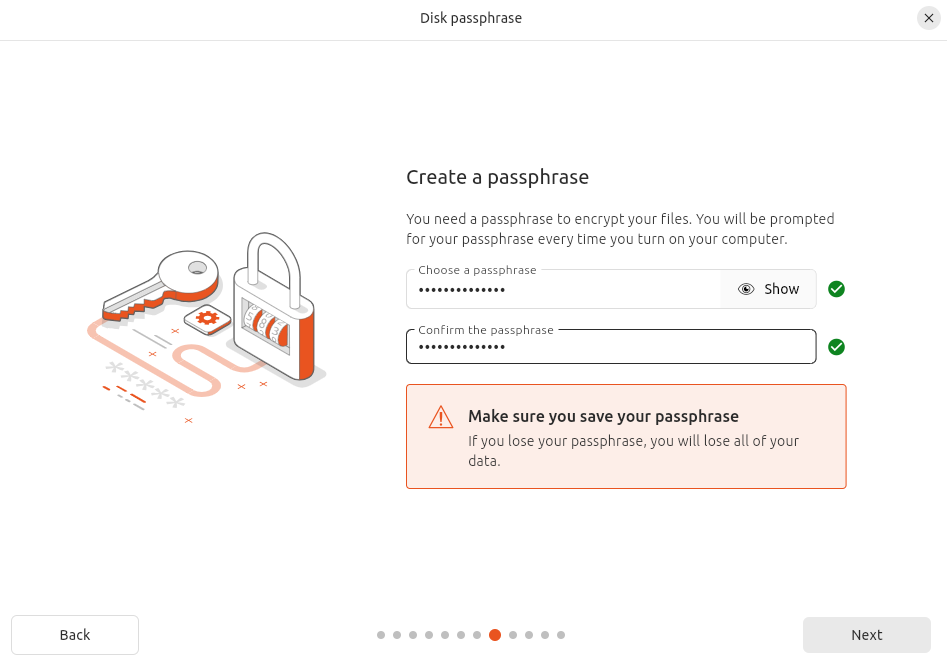Click the dot right after the orange one
947x663 pixels.
tap(512, 635)
